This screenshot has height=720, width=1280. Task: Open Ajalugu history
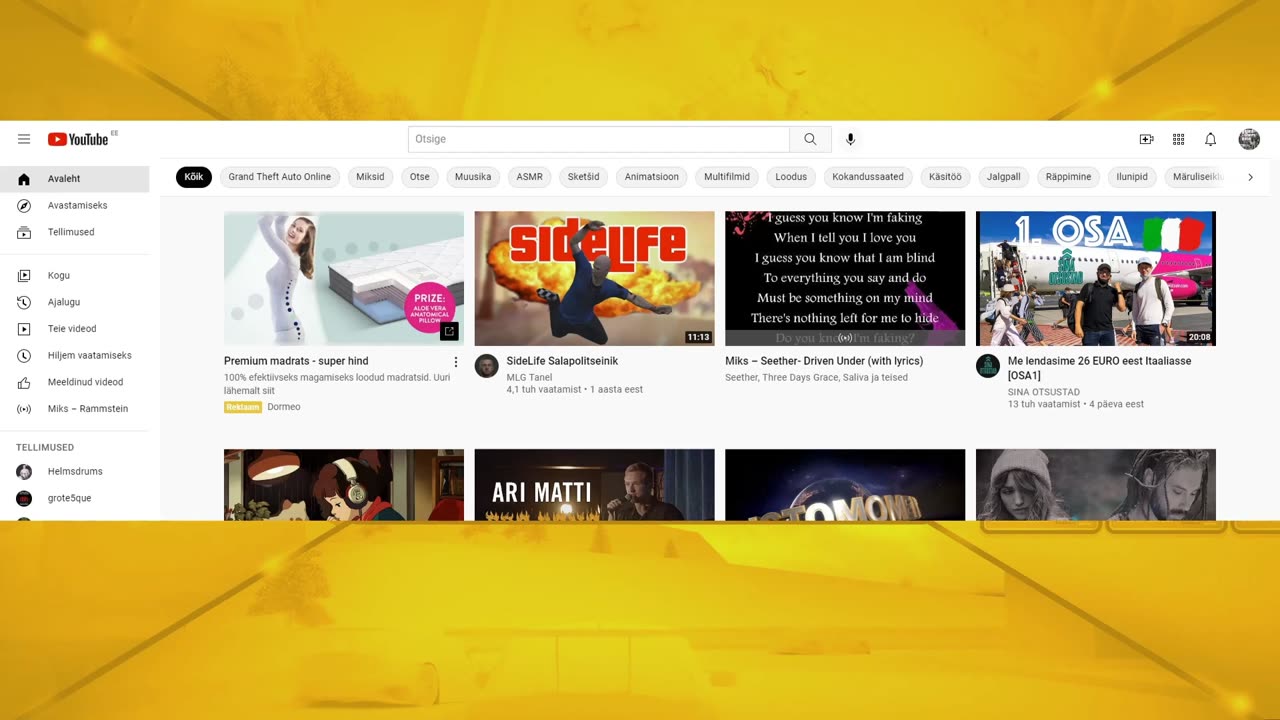75,302
